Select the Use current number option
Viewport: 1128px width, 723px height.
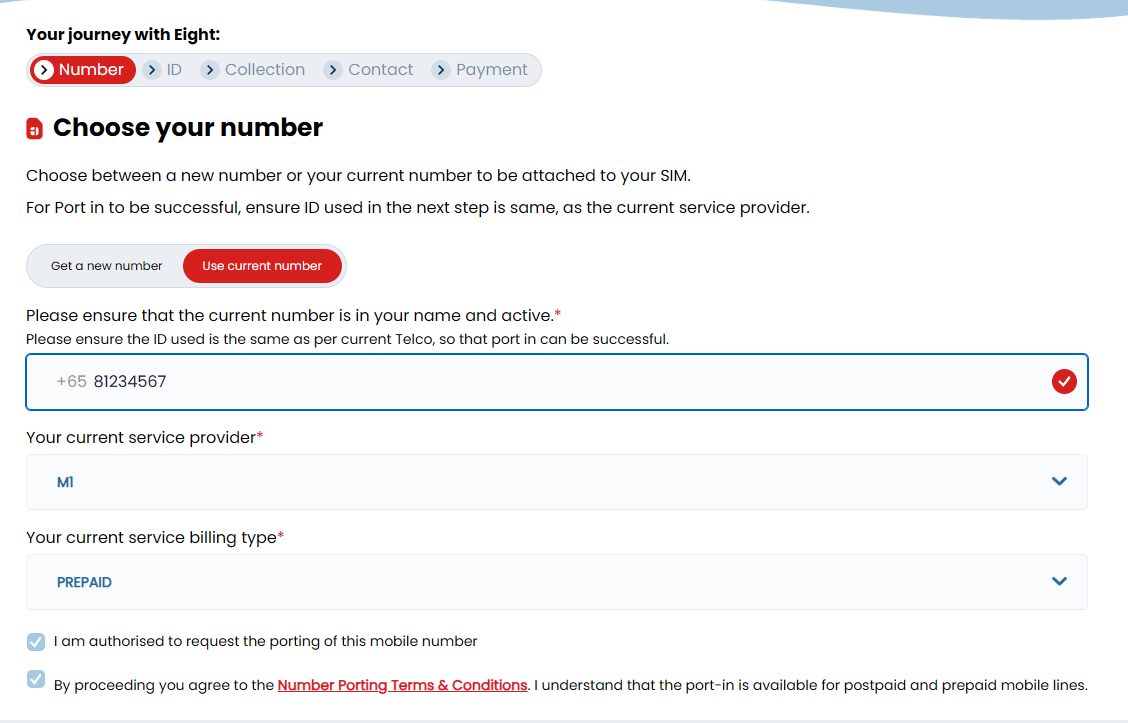(x=262, y=266)
